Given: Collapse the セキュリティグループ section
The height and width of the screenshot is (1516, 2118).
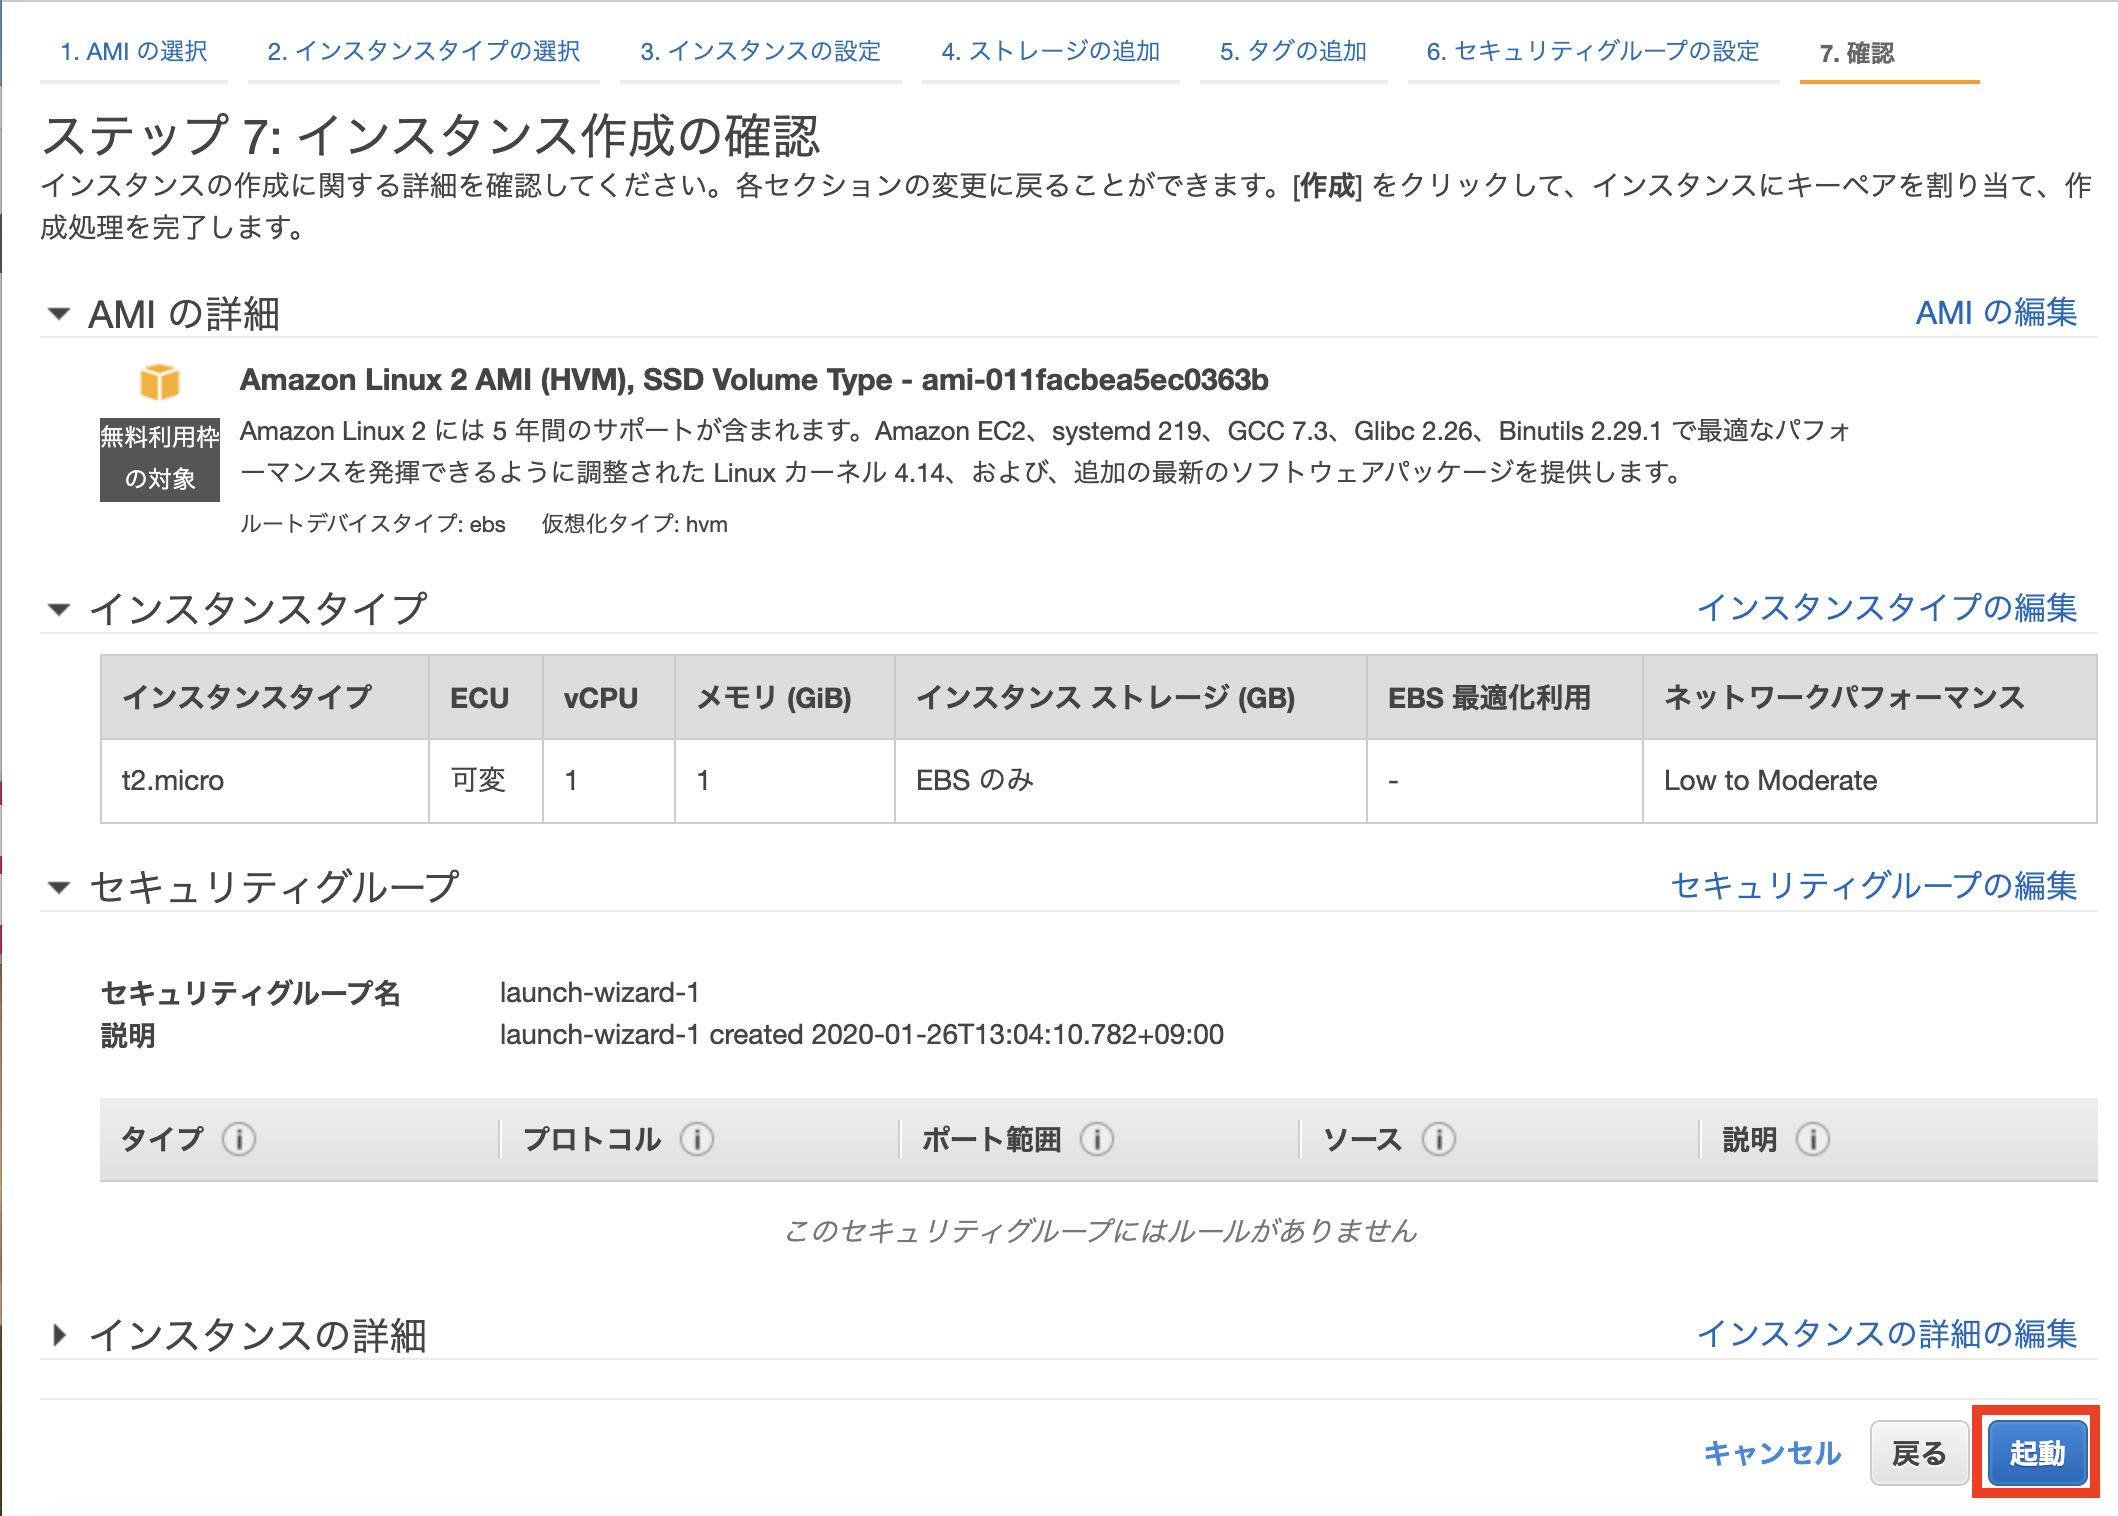Looking at the screenshot, I should click(x=59, y=887).
